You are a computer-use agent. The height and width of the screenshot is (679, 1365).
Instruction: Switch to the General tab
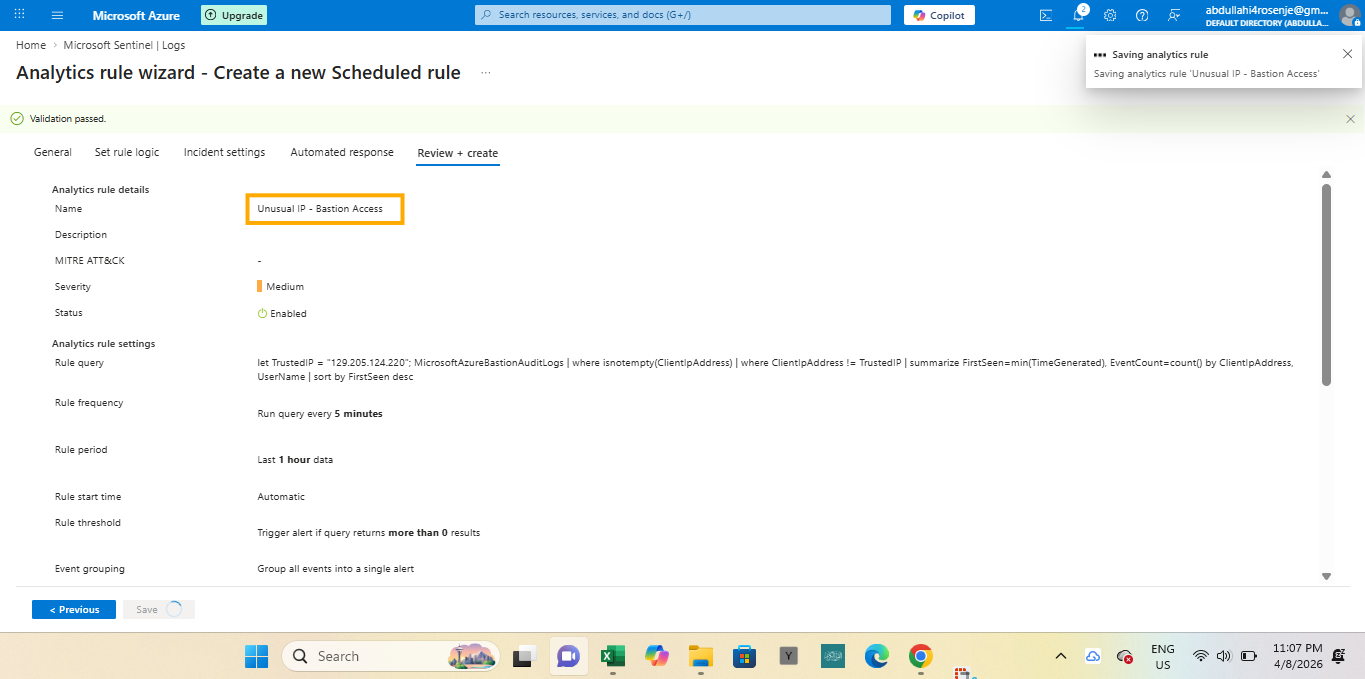pos(53,152)
